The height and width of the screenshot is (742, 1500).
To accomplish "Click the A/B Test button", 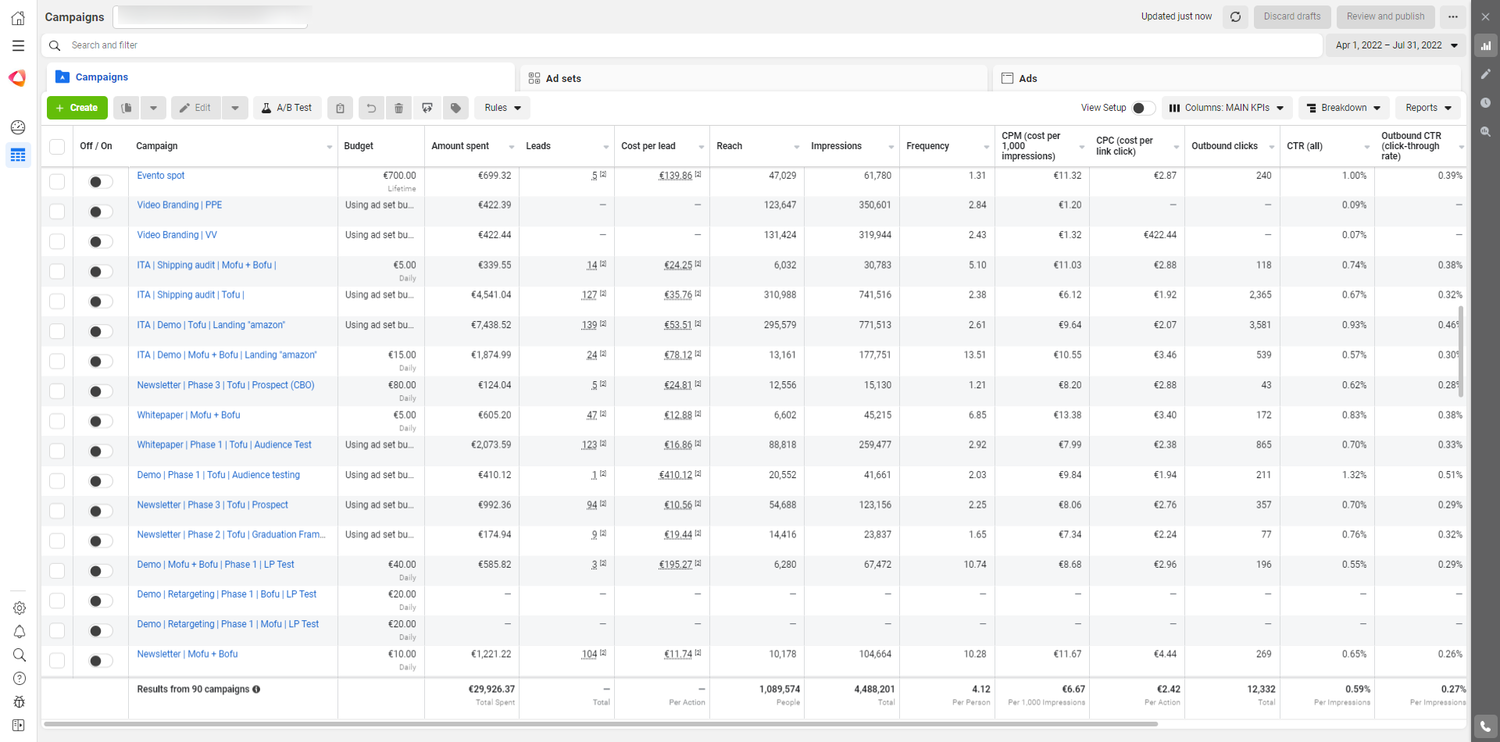I will [x=287, y=108].
